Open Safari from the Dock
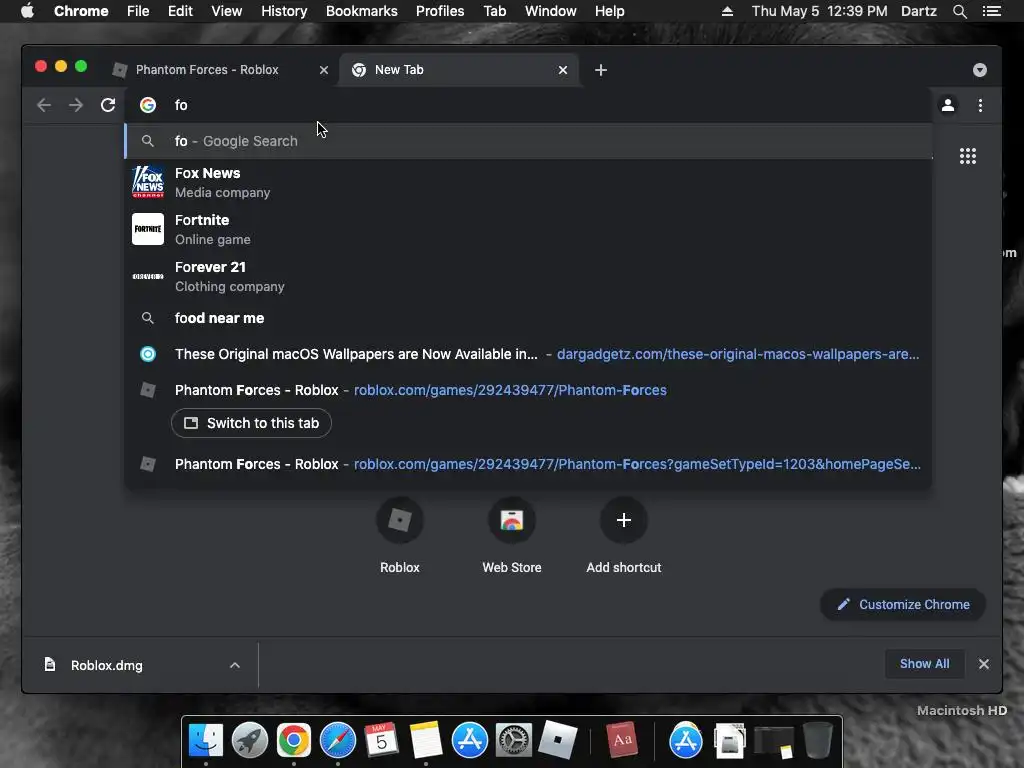 338,740
